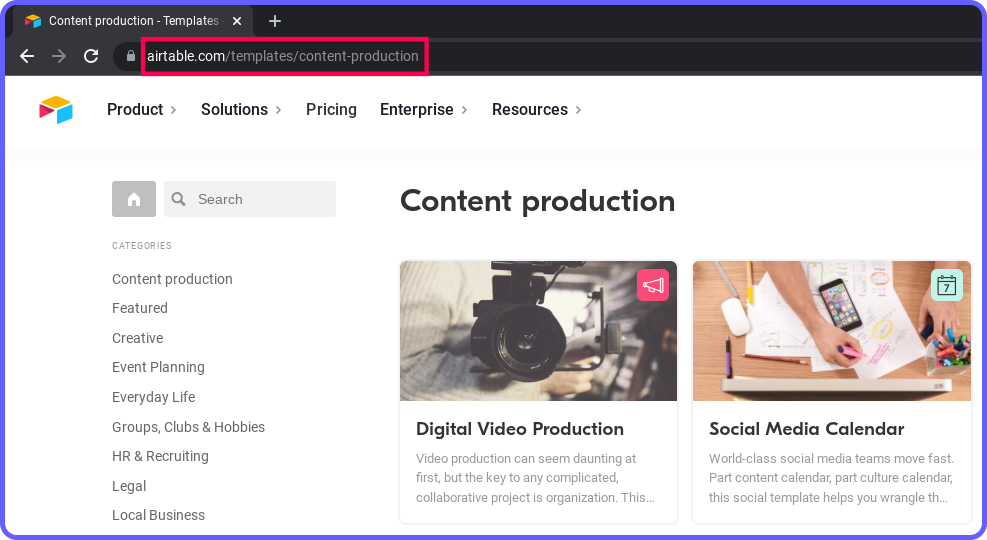Open the Social Media Calendar desk thumbnail

pos(832,331)
